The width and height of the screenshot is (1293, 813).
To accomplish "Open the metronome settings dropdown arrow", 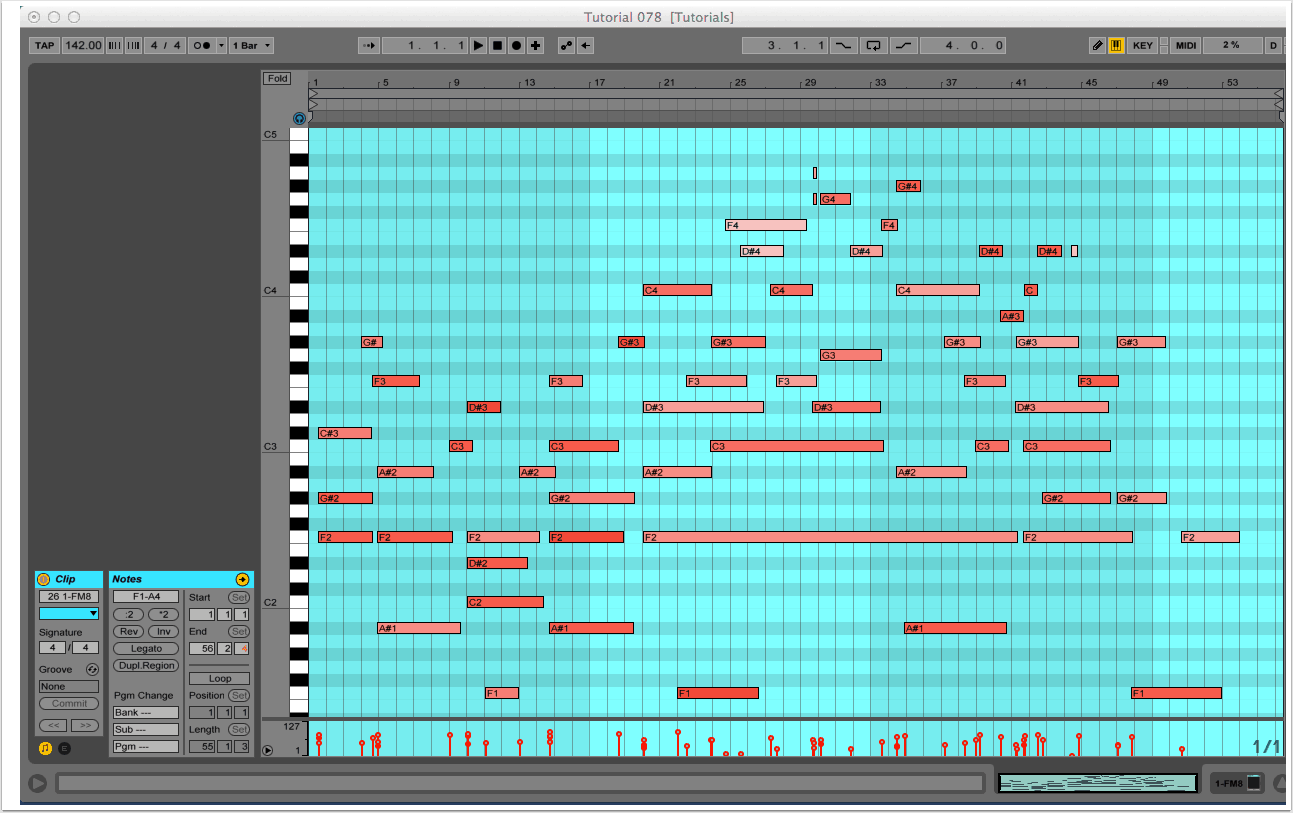I will tap(221, 45).
